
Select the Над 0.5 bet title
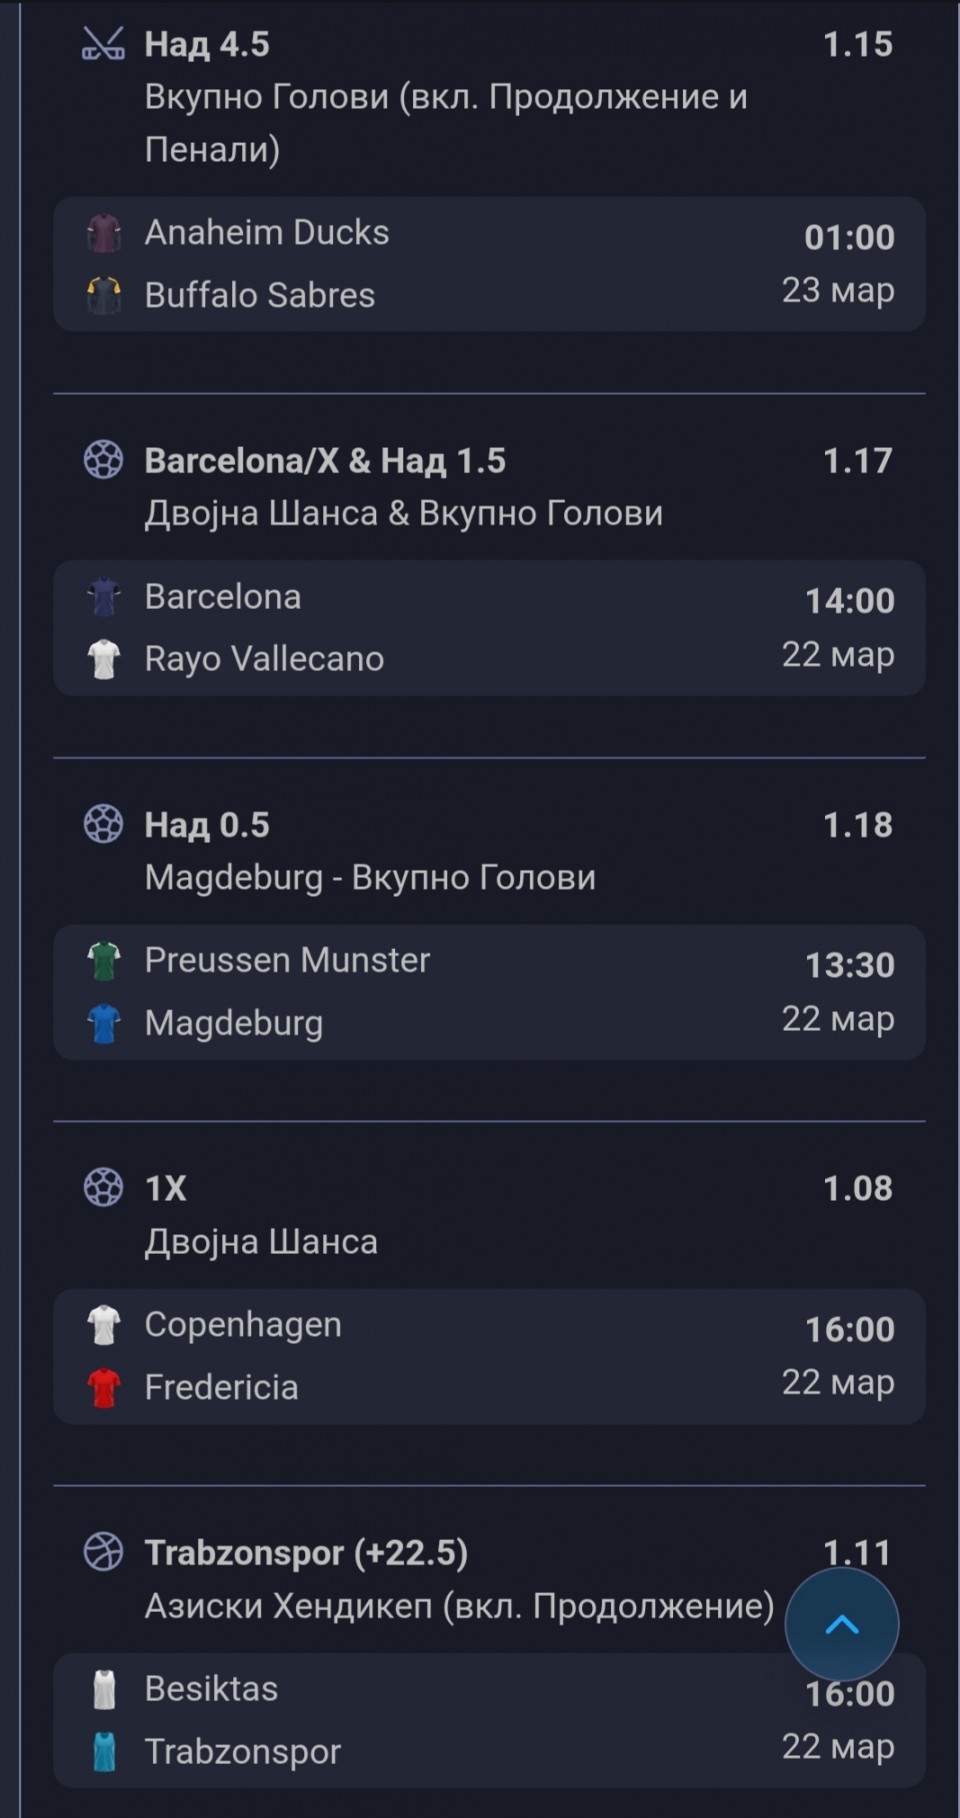[207, 824]
